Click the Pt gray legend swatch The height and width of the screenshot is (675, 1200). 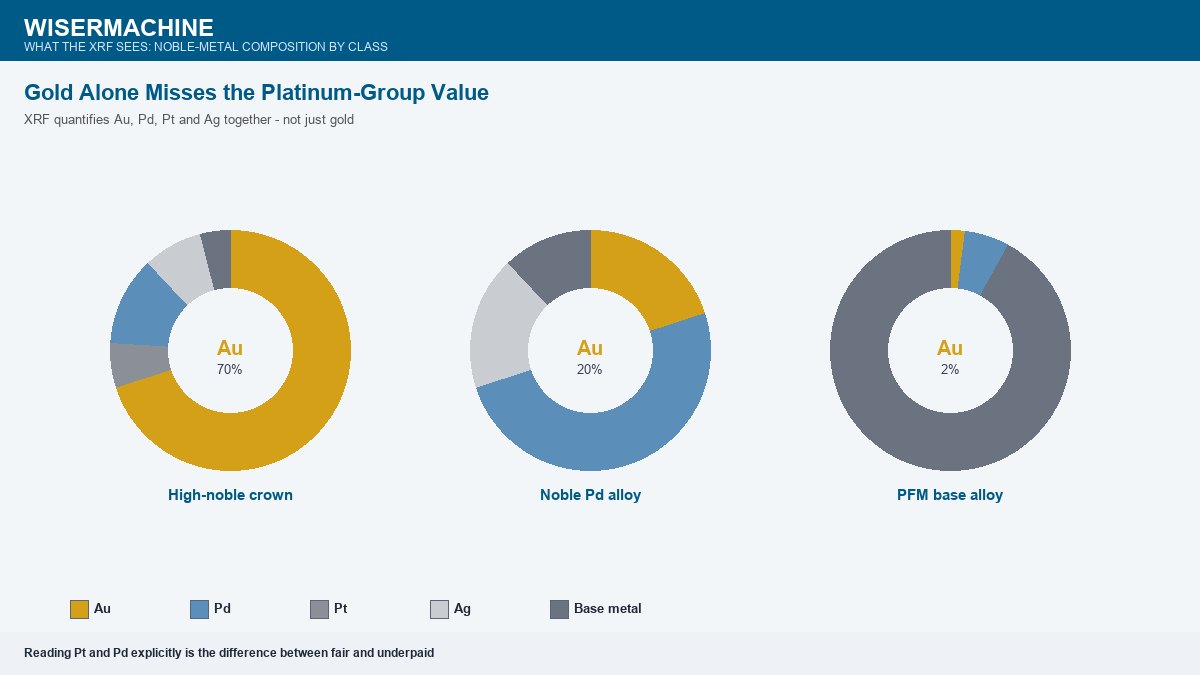pyautogui.click(x=319, y=609)
